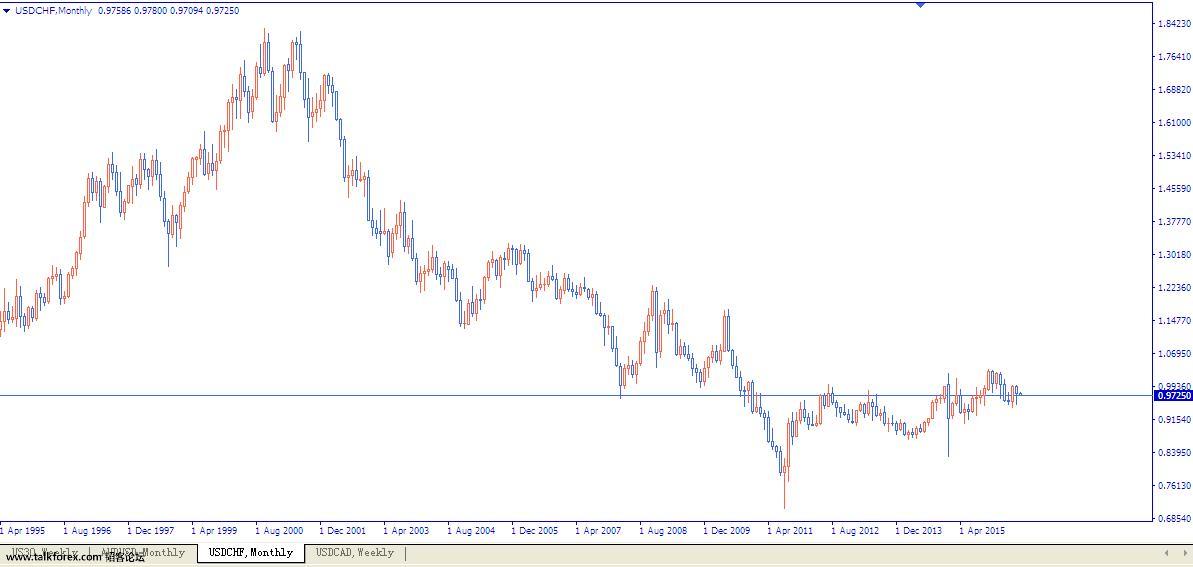The height and width of the screenshot is (567, 1193).
Task: Click the 1 Apr 2011 date label
Action: (x=791, y=530)
